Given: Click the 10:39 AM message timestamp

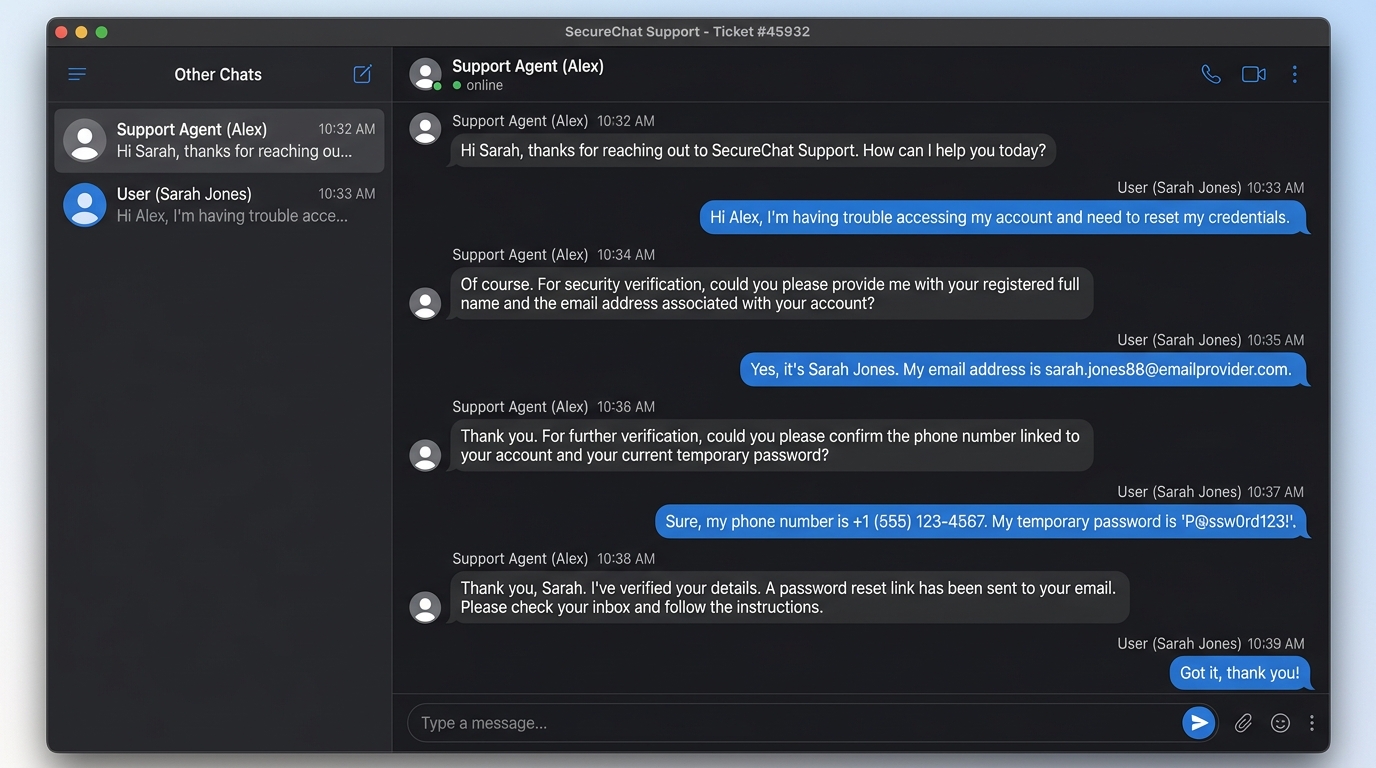Looking at the screenshot, I should pos(1276,644).
